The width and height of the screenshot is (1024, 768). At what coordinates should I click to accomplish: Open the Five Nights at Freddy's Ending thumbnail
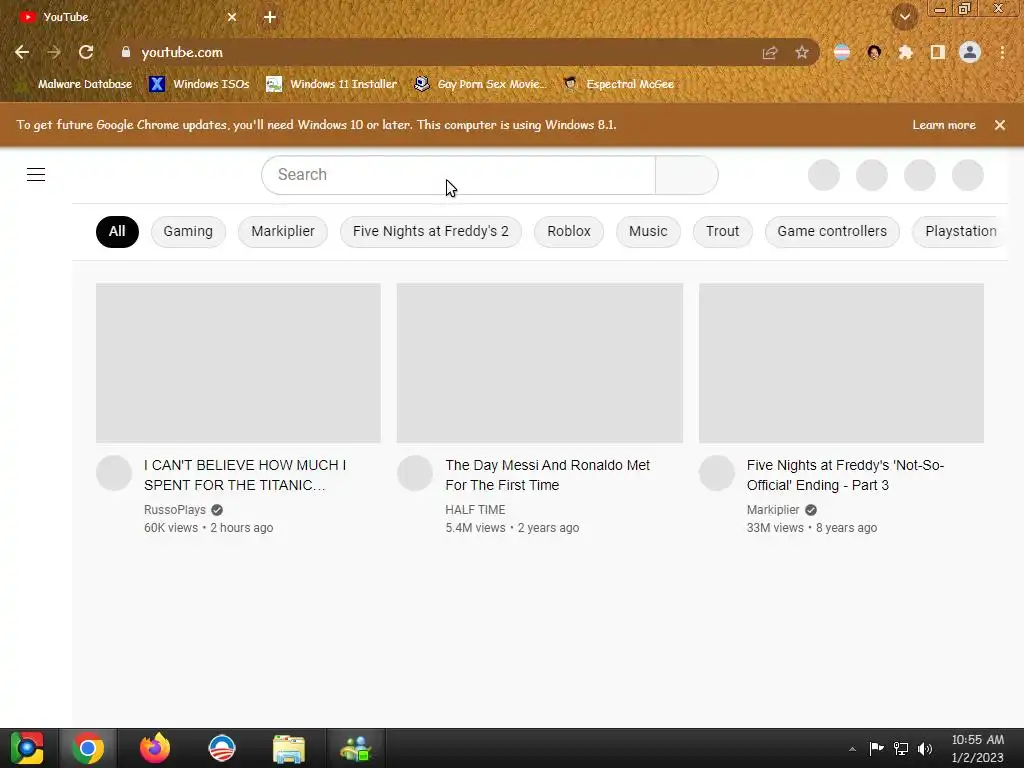coord(841,363)
